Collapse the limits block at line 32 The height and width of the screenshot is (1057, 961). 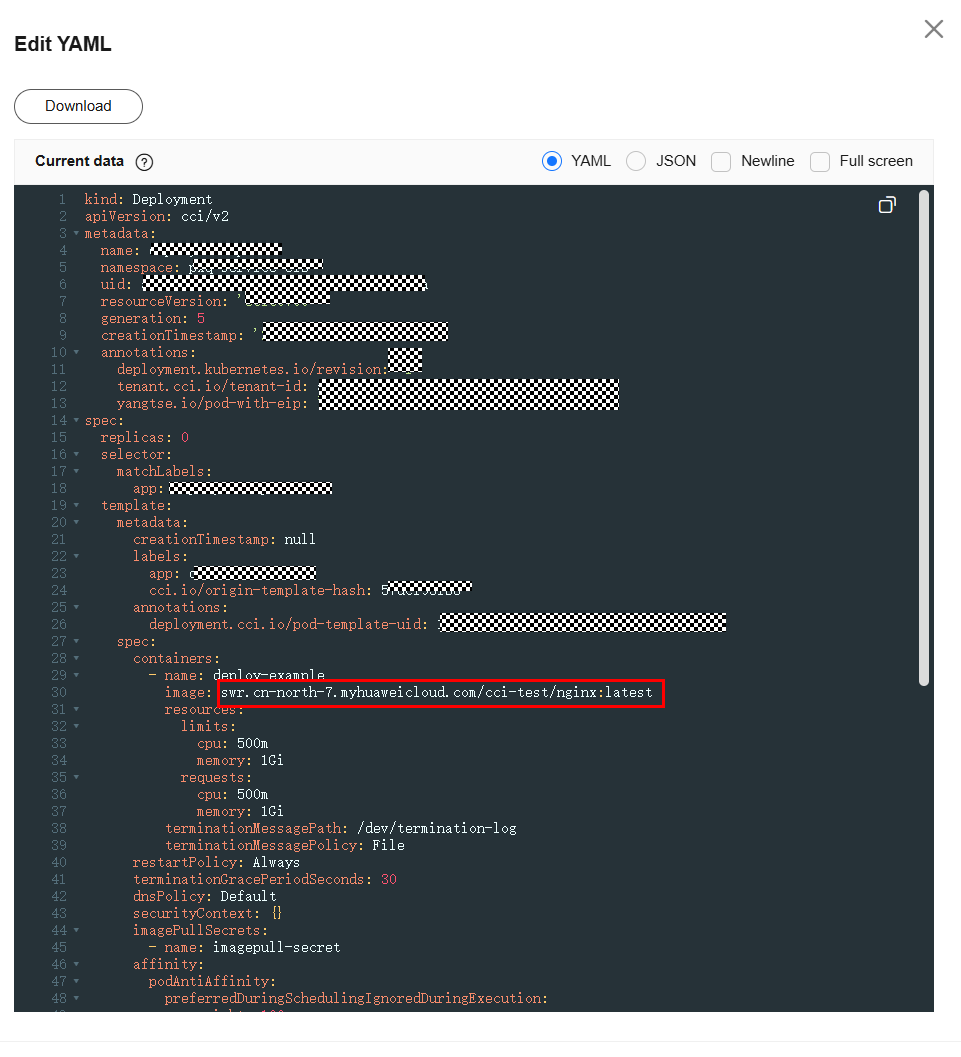[x=76, y=727]
